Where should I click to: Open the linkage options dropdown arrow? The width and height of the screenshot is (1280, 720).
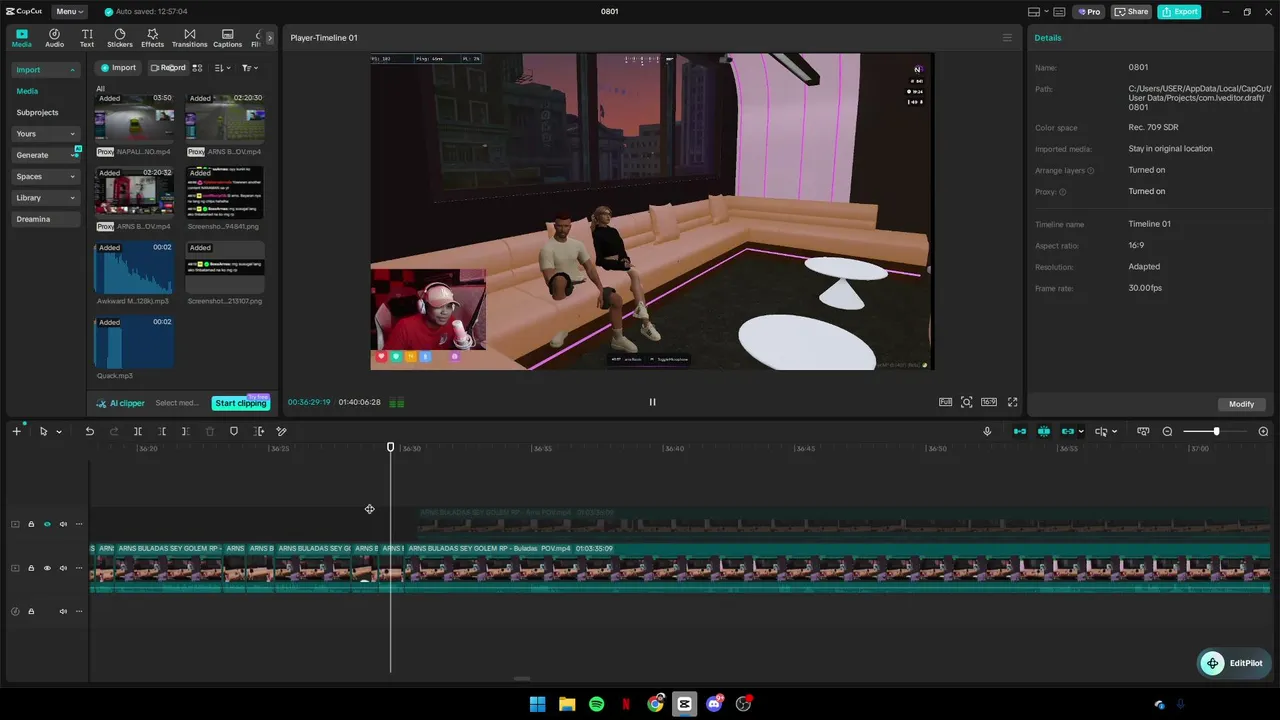tap(1081, 432)
